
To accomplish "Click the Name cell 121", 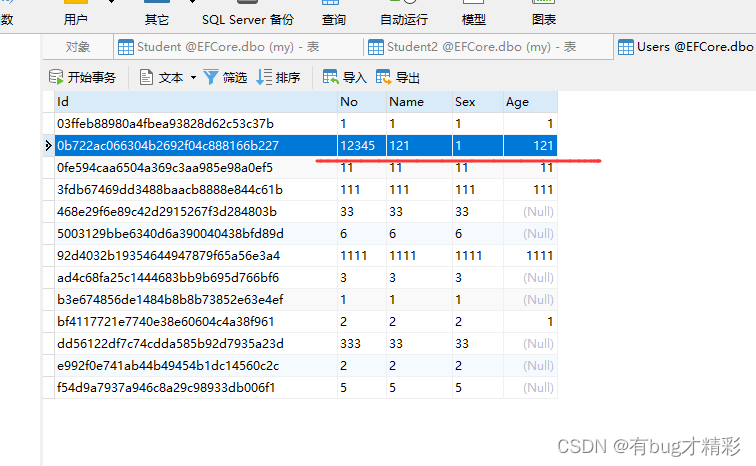I will (419, 146).
